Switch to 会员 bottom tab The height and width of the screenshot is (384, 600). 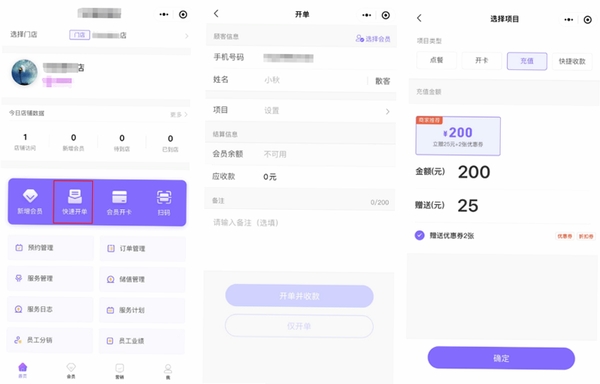(71, 371)
